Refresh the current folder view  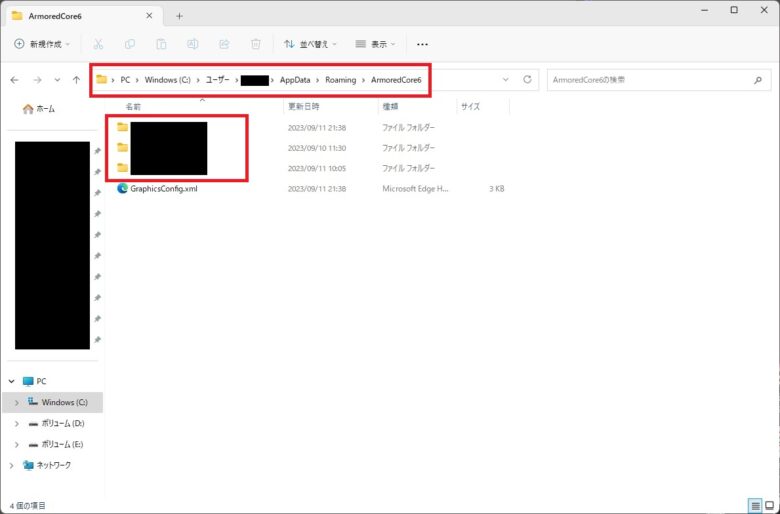[527, 79]
